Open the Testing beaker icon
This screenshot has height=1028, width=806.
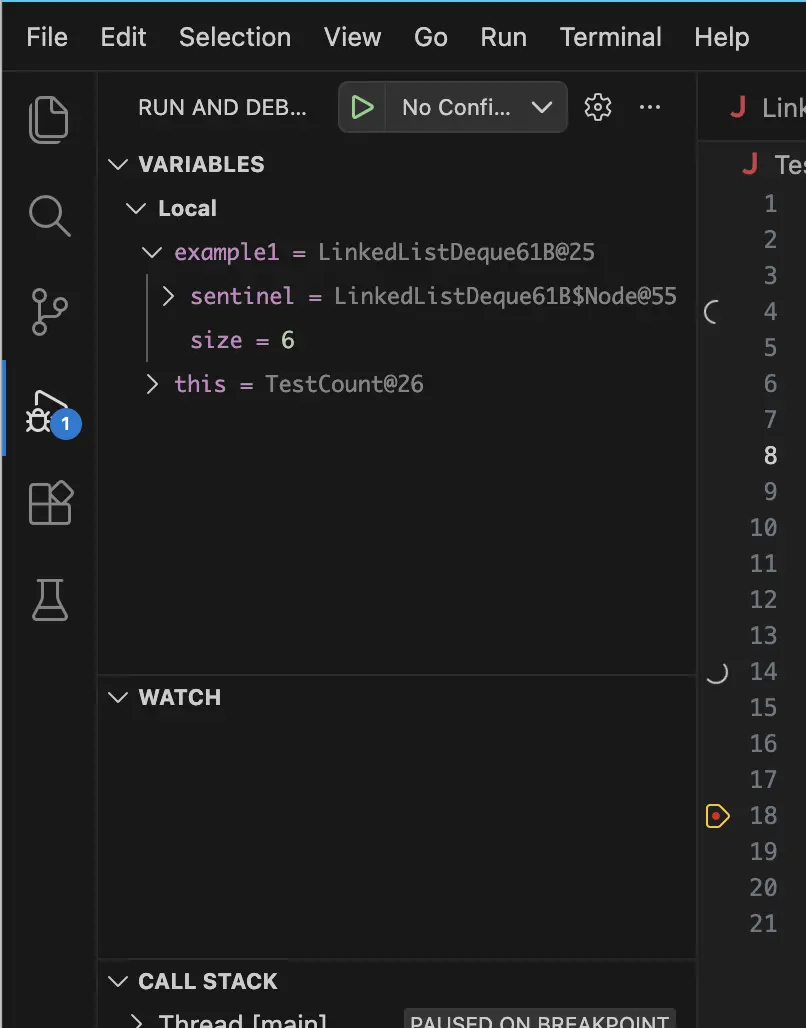(49, 599)
